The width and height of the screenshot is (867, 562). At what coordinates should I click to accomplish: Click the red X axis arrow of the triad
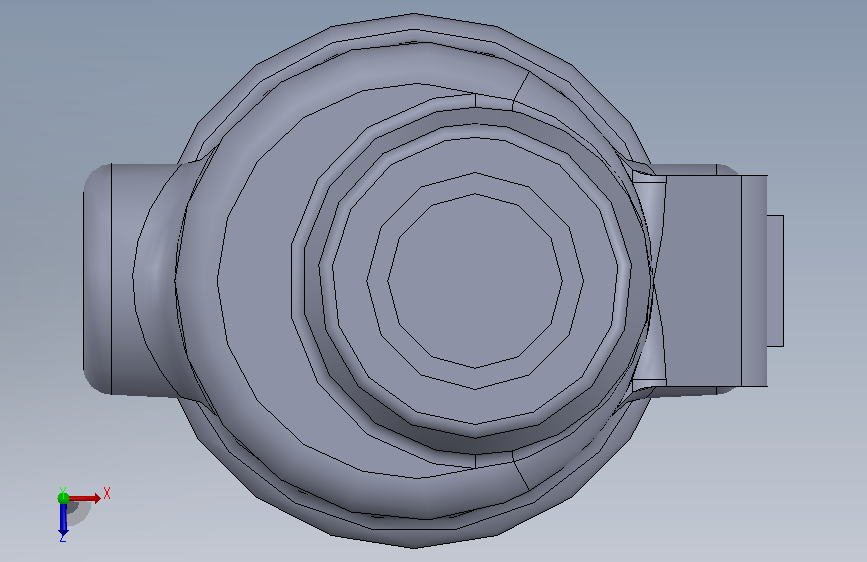pos(85,498)
